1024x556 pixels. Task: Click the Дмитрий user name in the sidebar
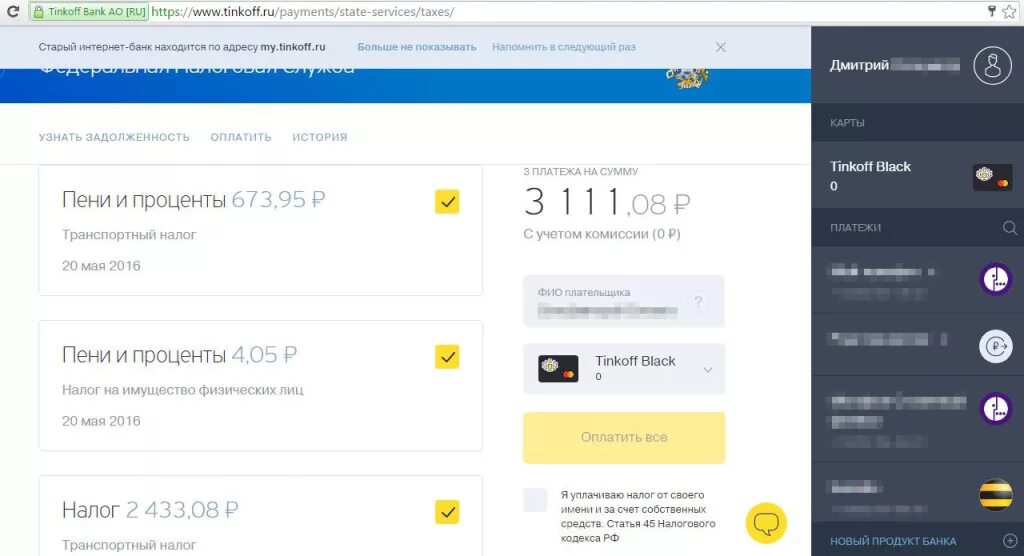click(x=859, y=65)
